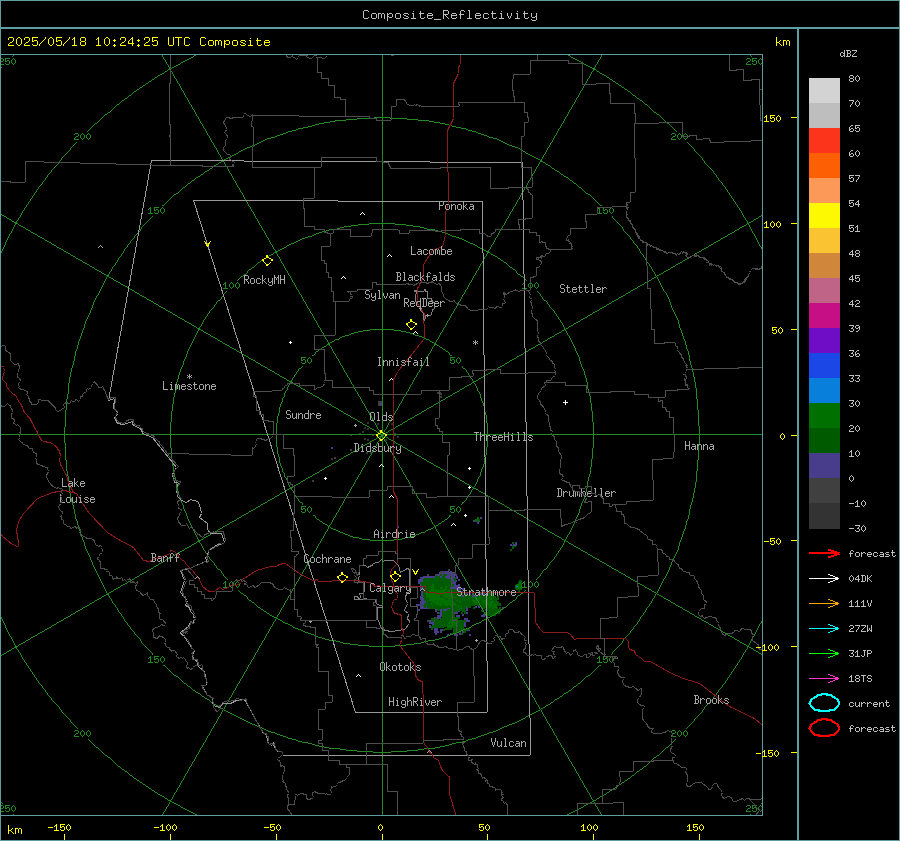Select the cyan current ellipse symbol

(824, 703)
